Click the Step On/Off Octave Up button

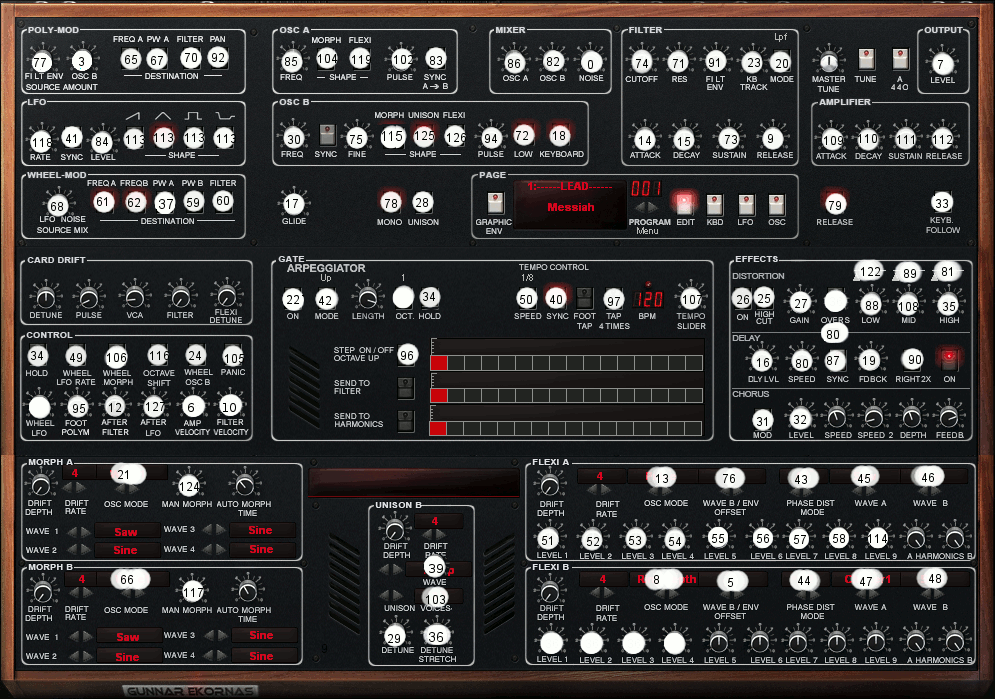[407, 355]
